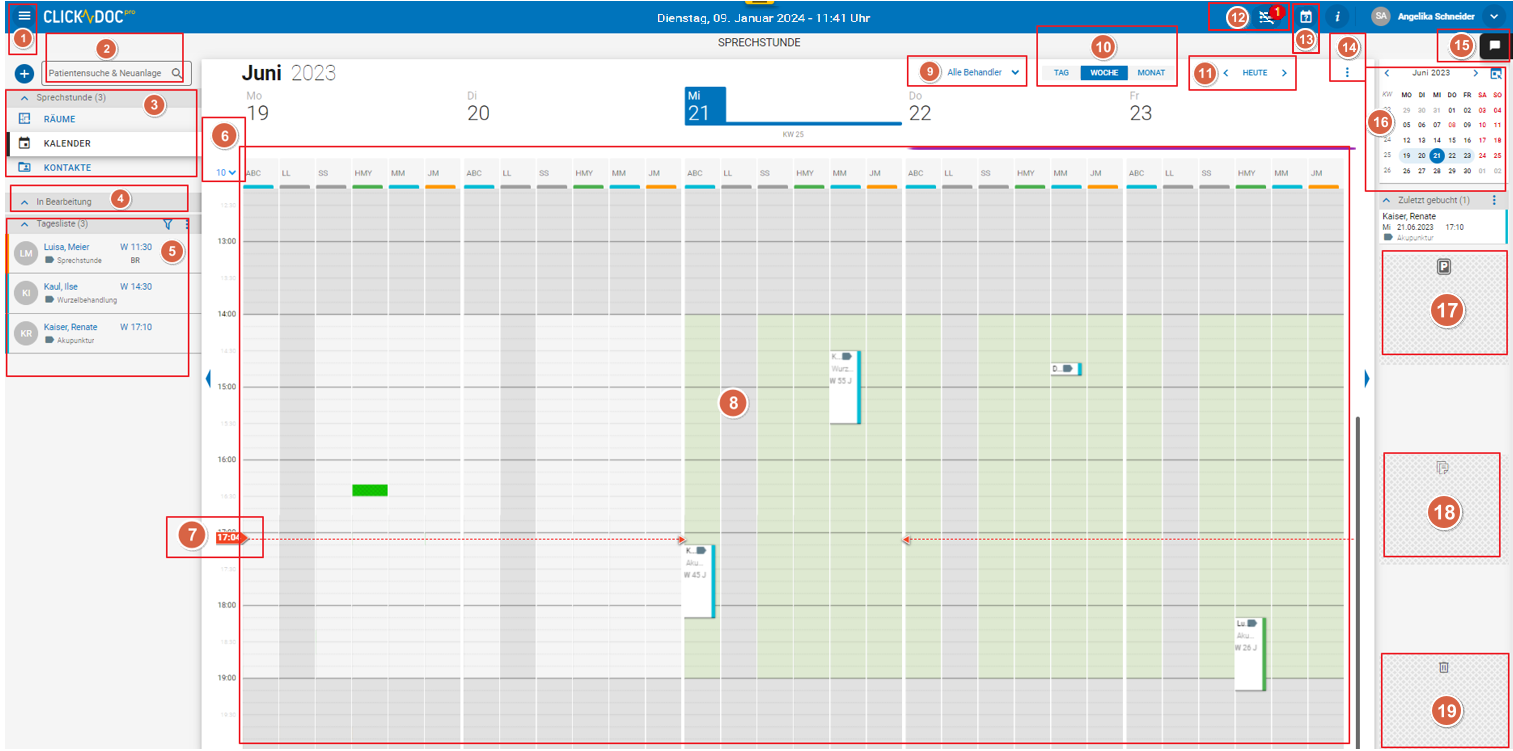Collapse right panel with right blue arrow handle
This screenshot has height=751, width=1513.
click(x=1366, y=378)
